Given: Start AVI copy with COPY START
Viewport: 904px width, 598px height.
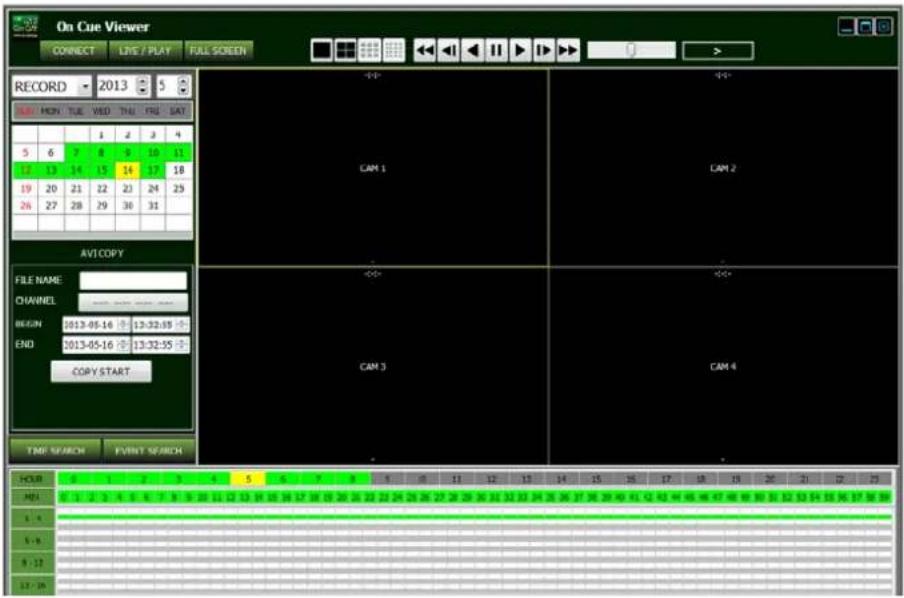Looking at the screenshot, I should click(x=101, y=371).
